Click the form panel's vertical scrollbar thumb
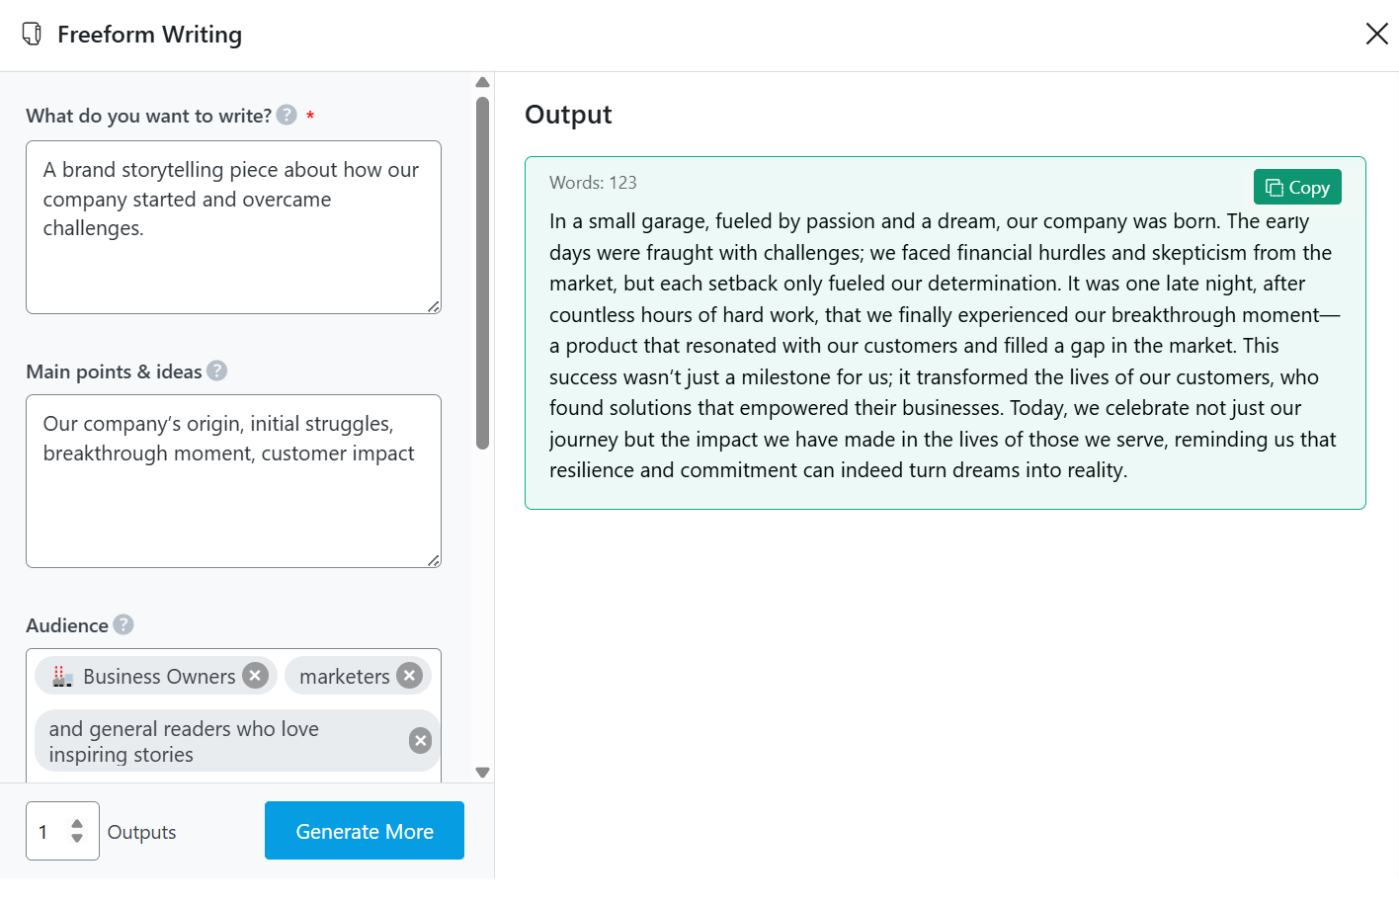This screenshot has height=915, width=1399. point(482,270)
